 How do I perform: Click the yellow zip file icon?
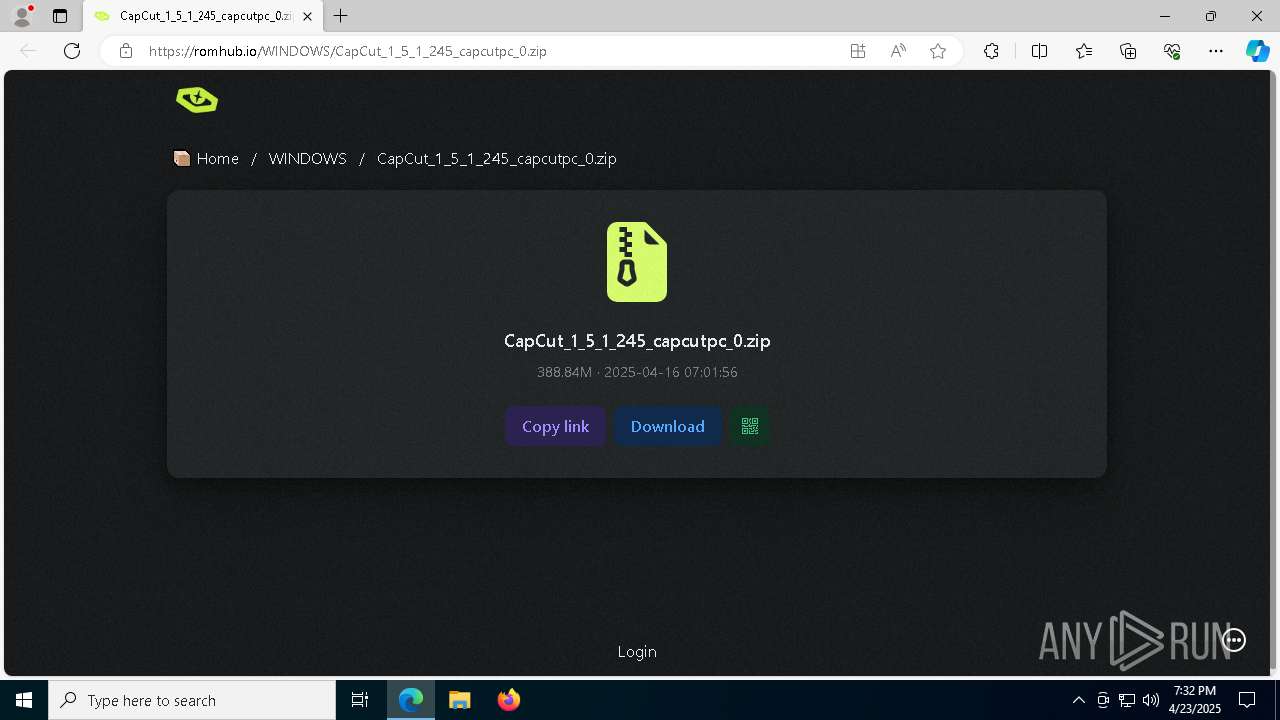(637, 262)
